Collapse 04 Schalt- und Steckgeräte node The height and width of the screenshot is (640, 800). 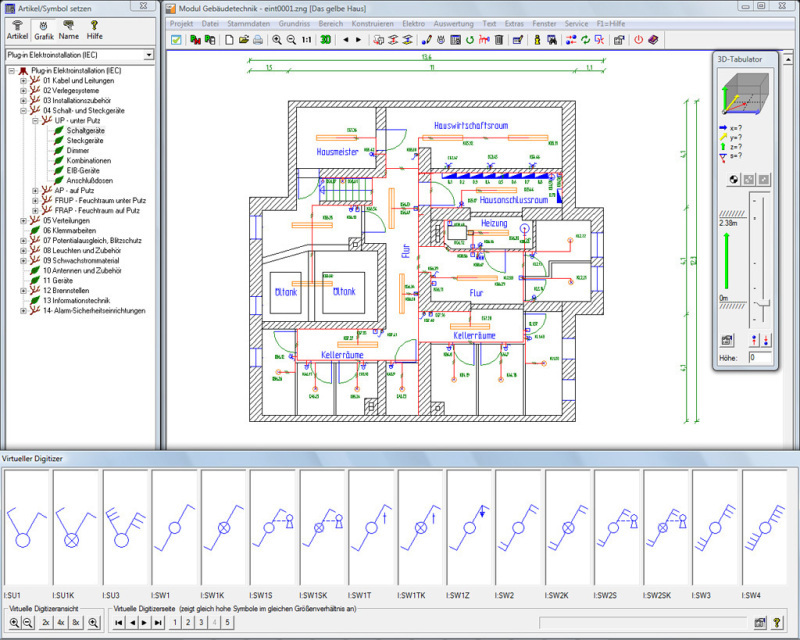[x=23, y=110]
